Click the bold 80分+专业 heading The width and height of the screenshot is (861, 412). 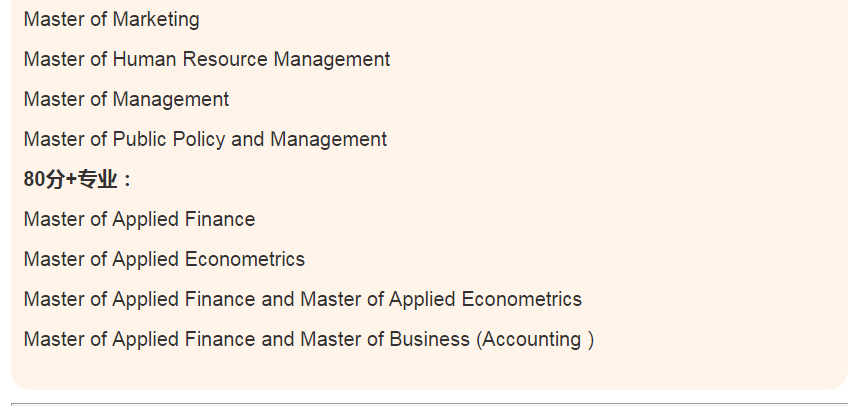pyautogui.click(x=77, y=179)
